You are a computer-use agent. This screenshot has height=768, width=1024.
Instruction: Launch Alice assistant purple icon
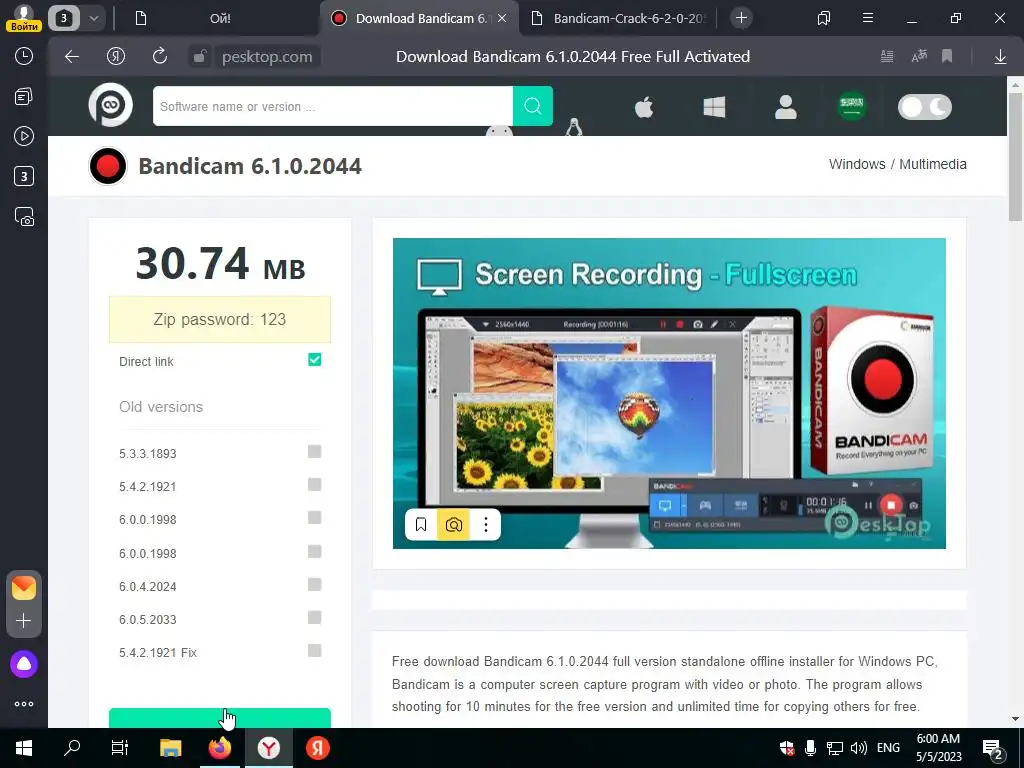[24, 664]
